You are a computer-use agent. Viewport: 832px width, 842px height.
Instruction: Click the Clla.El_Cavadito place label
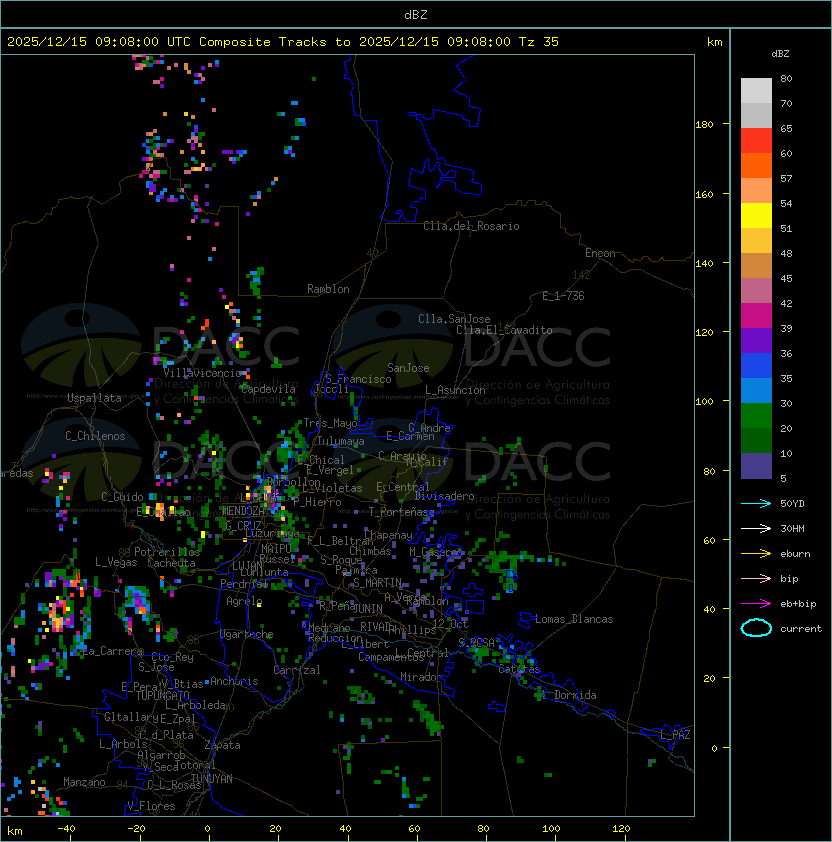[504, 330]
